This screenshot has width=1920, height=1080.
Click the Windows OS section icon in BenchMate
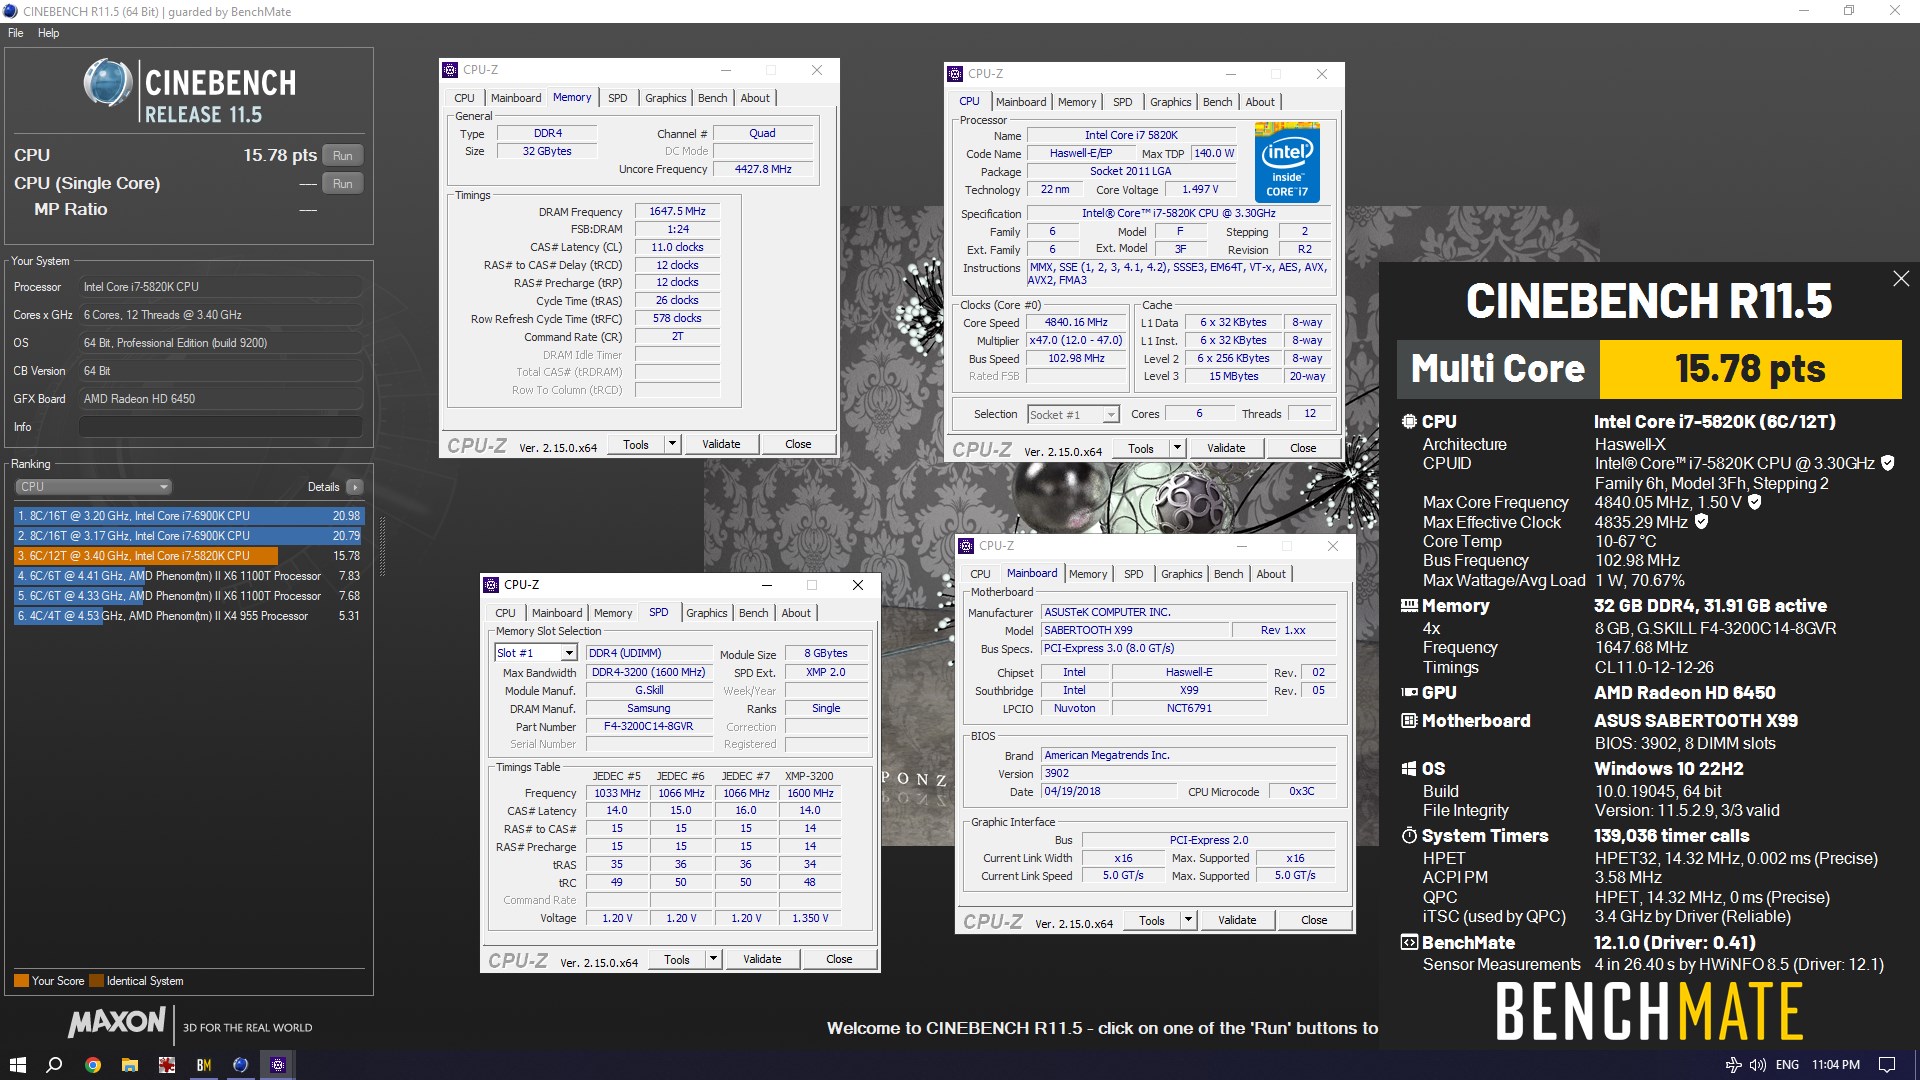(1409, 769)
